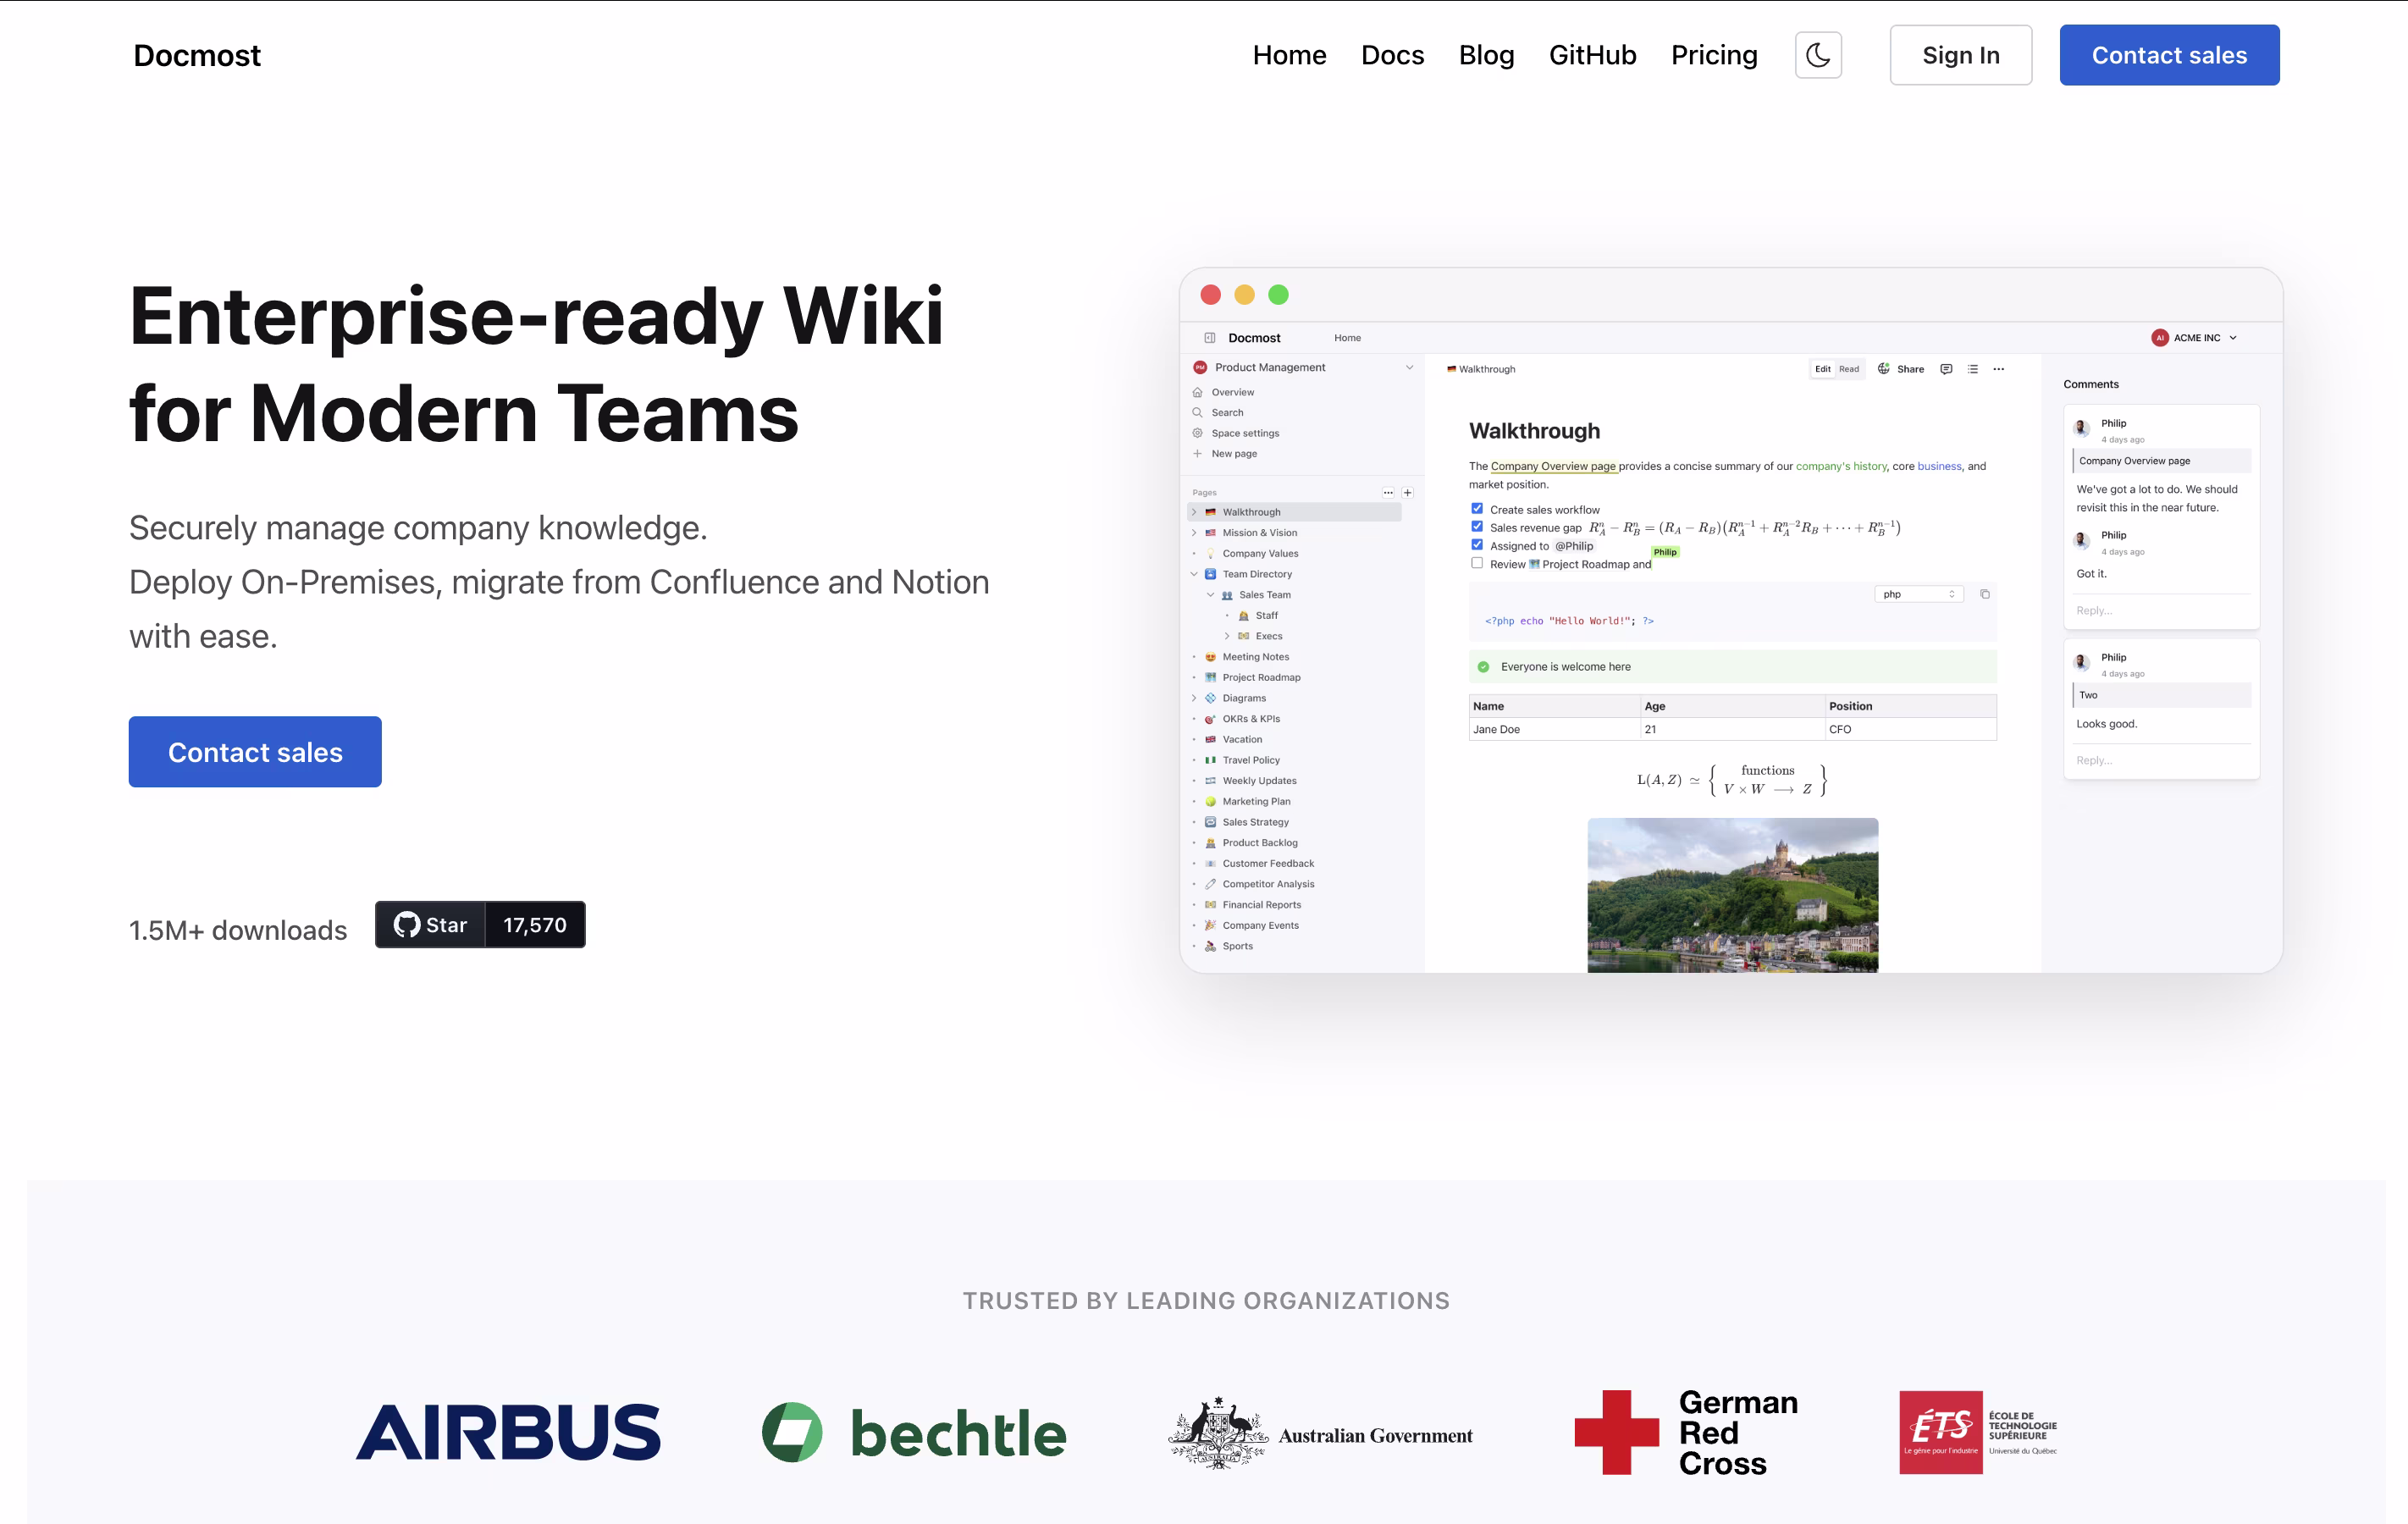
Task: Open the ACME INC workspace dropdown chevron
Action: (2233, 338)
